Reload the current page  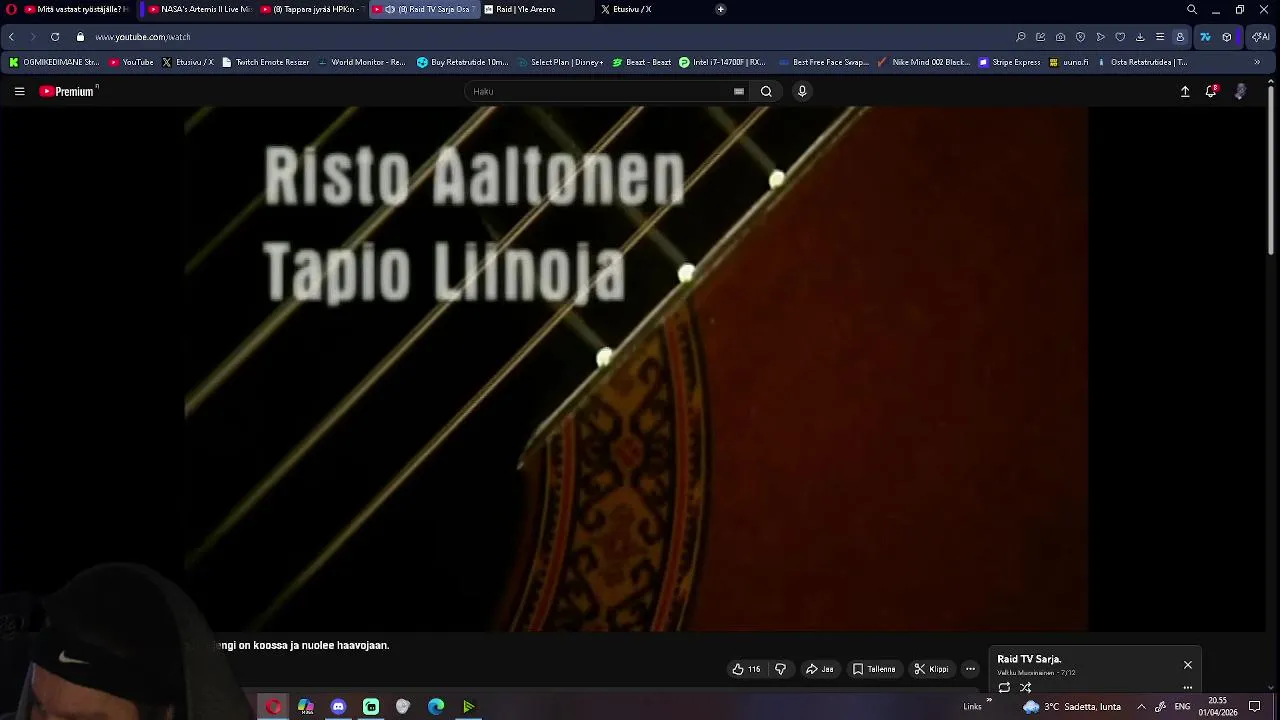[x=55, y=37]
